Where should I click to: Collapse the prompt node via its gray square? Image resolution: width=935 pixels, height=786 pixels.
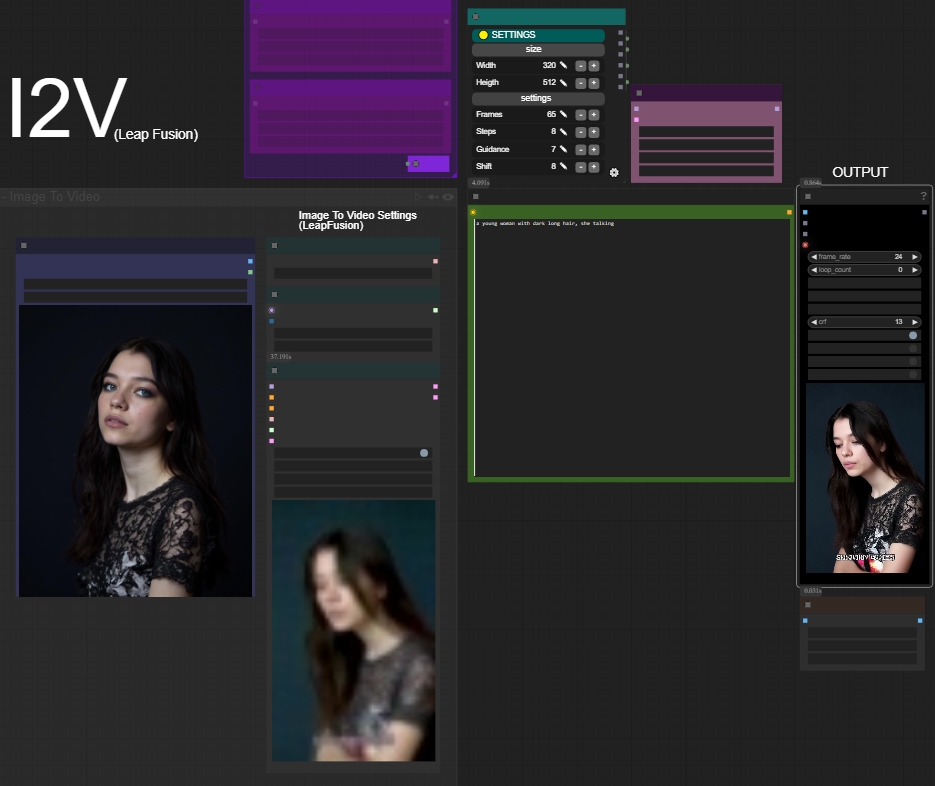tap(475, 196)
